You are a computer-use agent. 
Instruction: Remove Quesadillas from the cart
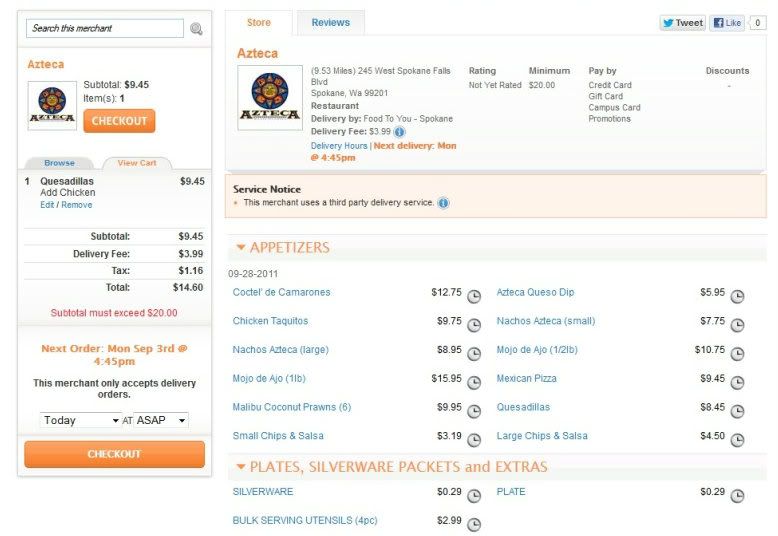76,205
